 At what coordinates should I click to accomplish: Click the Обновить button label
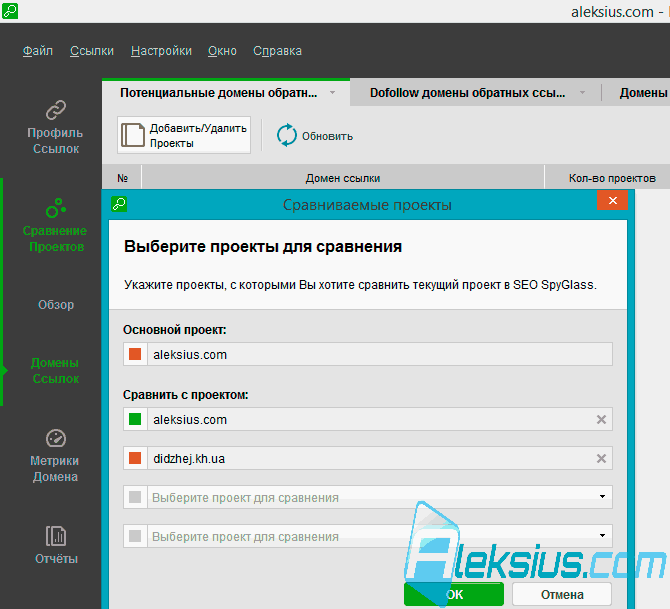[x=327, y=136]
